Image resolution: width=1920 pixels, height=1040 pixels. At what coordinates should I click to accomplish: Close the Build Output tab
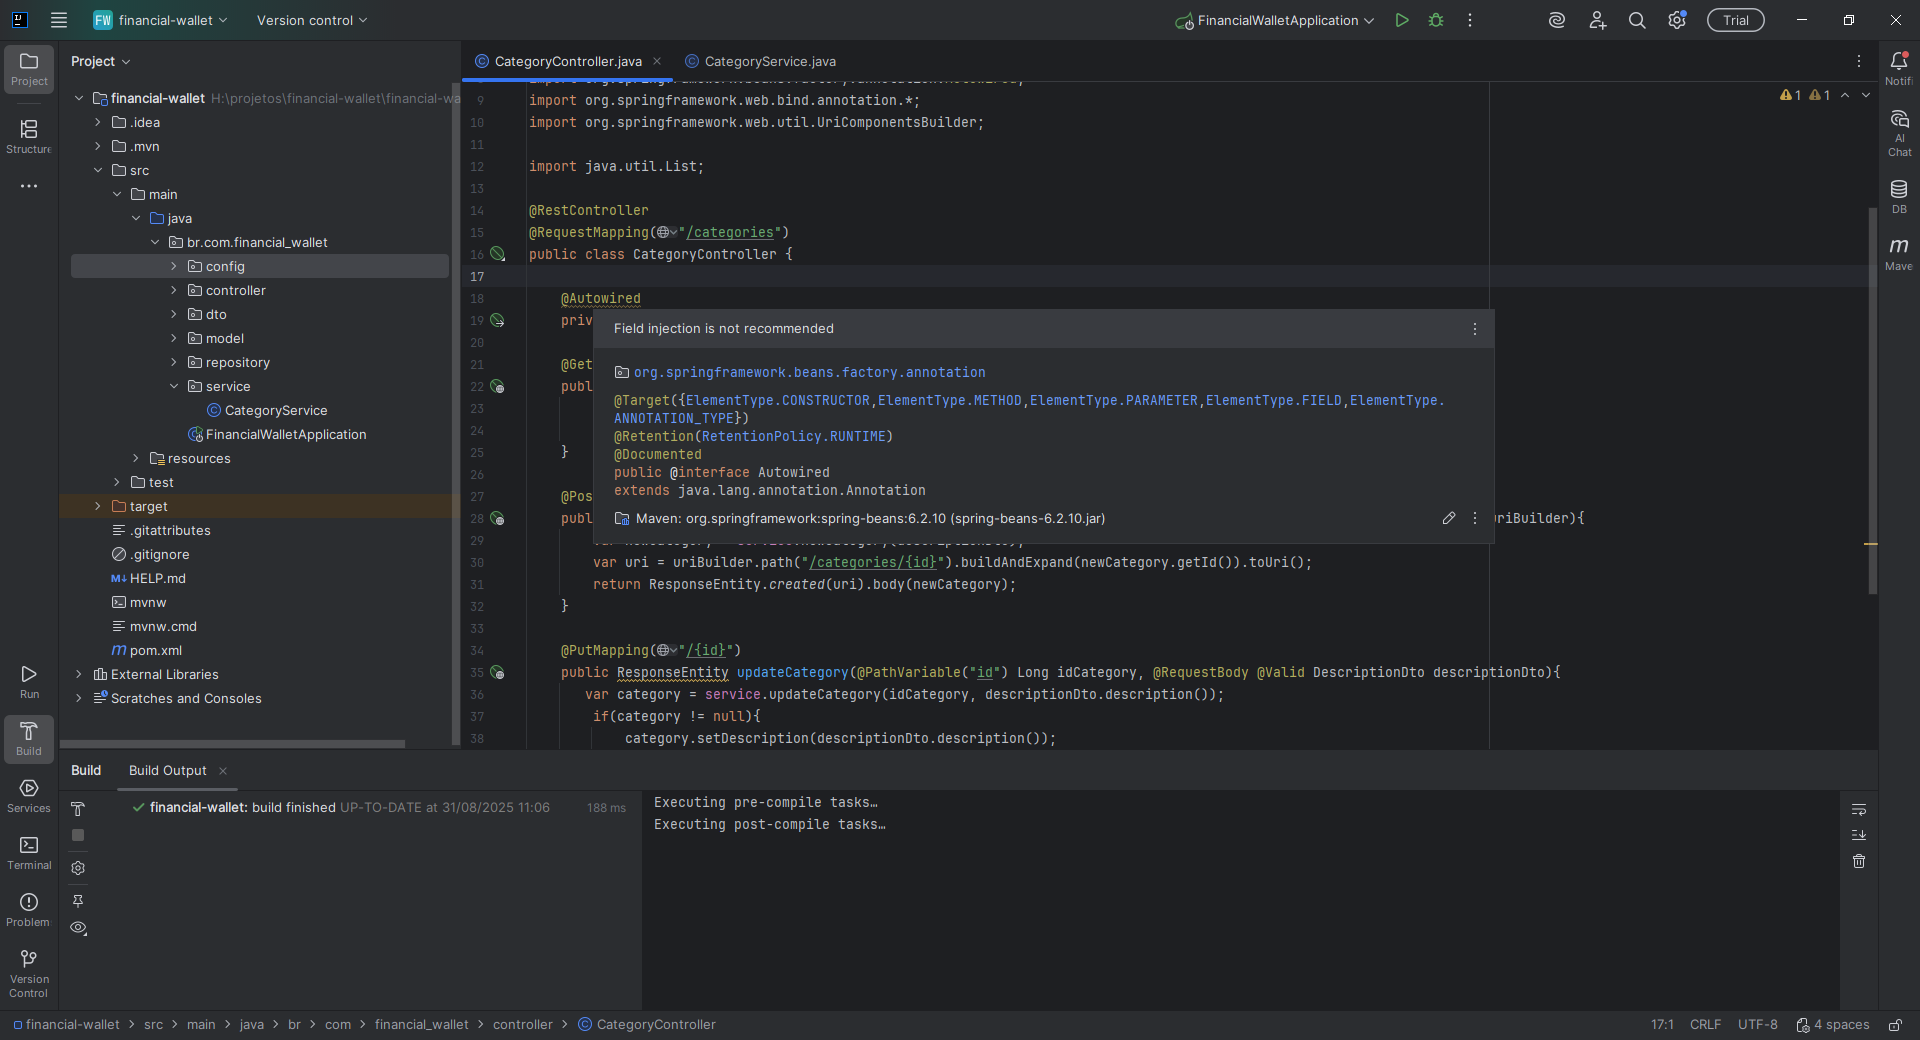click(x=223, y=770)
